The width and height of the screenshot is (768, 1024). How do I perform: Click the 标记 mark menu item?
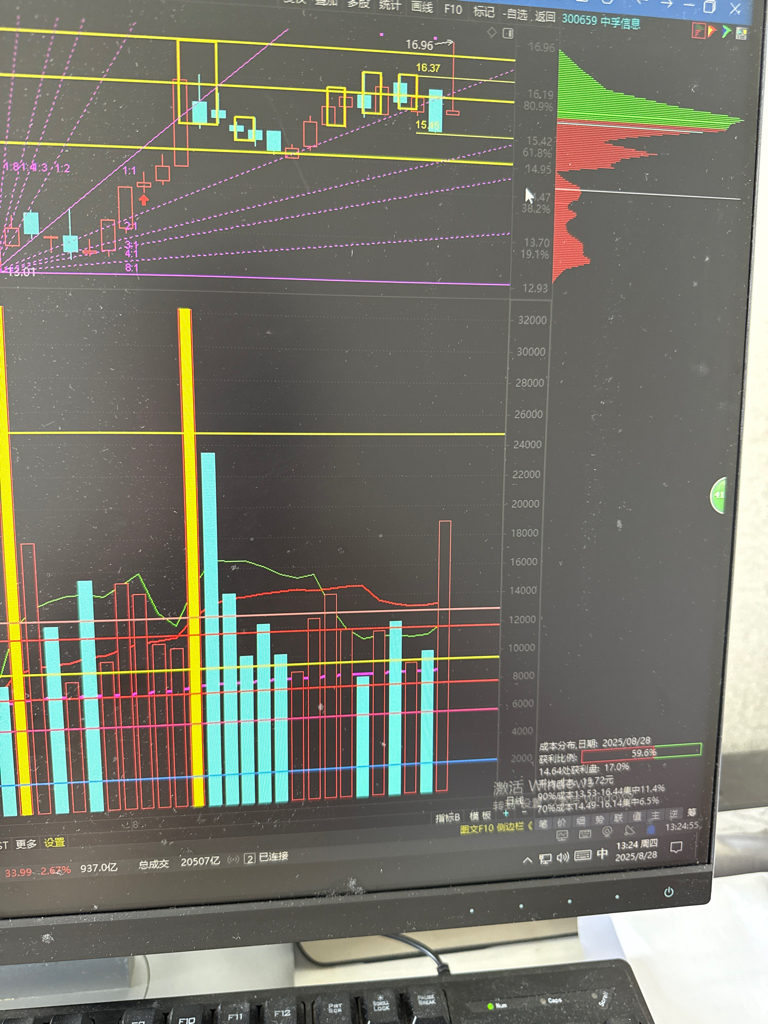pyautogui.click(x=483, y=12)
